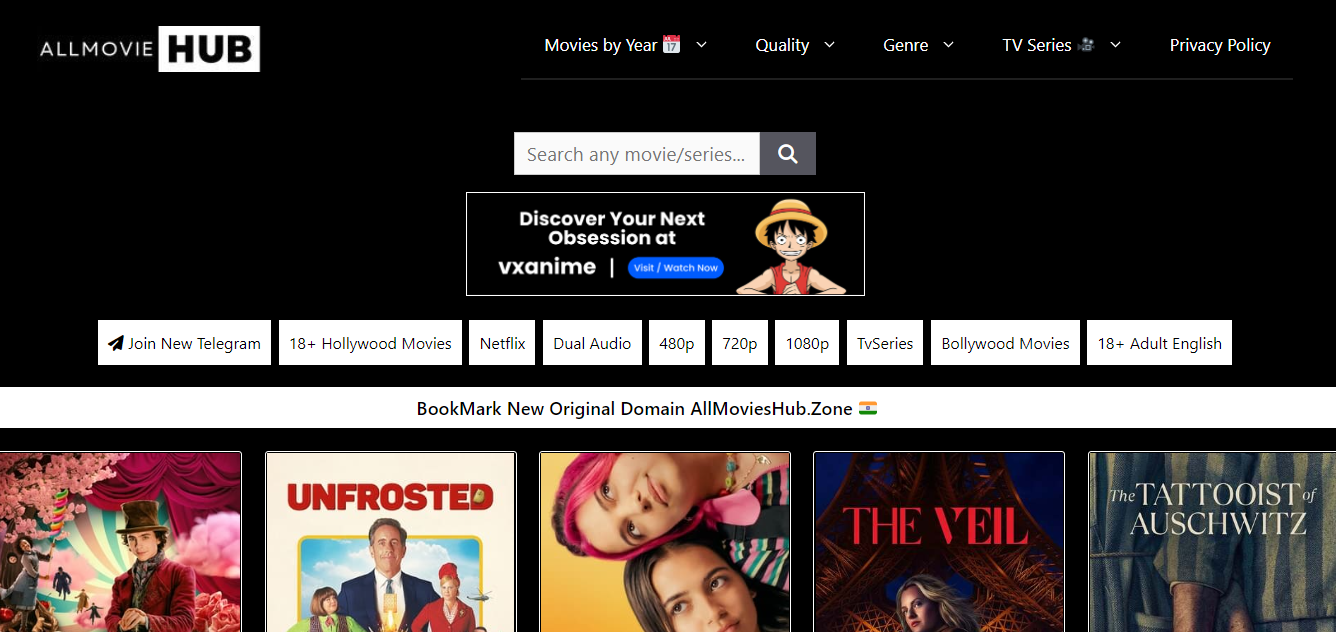Click the Telegram paper plane icon

[116, 343]
